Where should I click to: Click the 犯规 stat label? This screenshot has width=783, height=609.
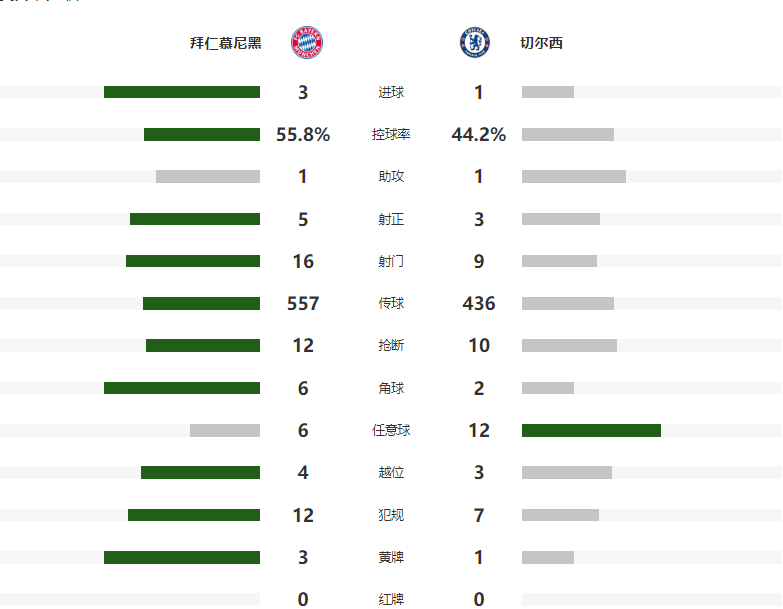click(x=391, y=515)
